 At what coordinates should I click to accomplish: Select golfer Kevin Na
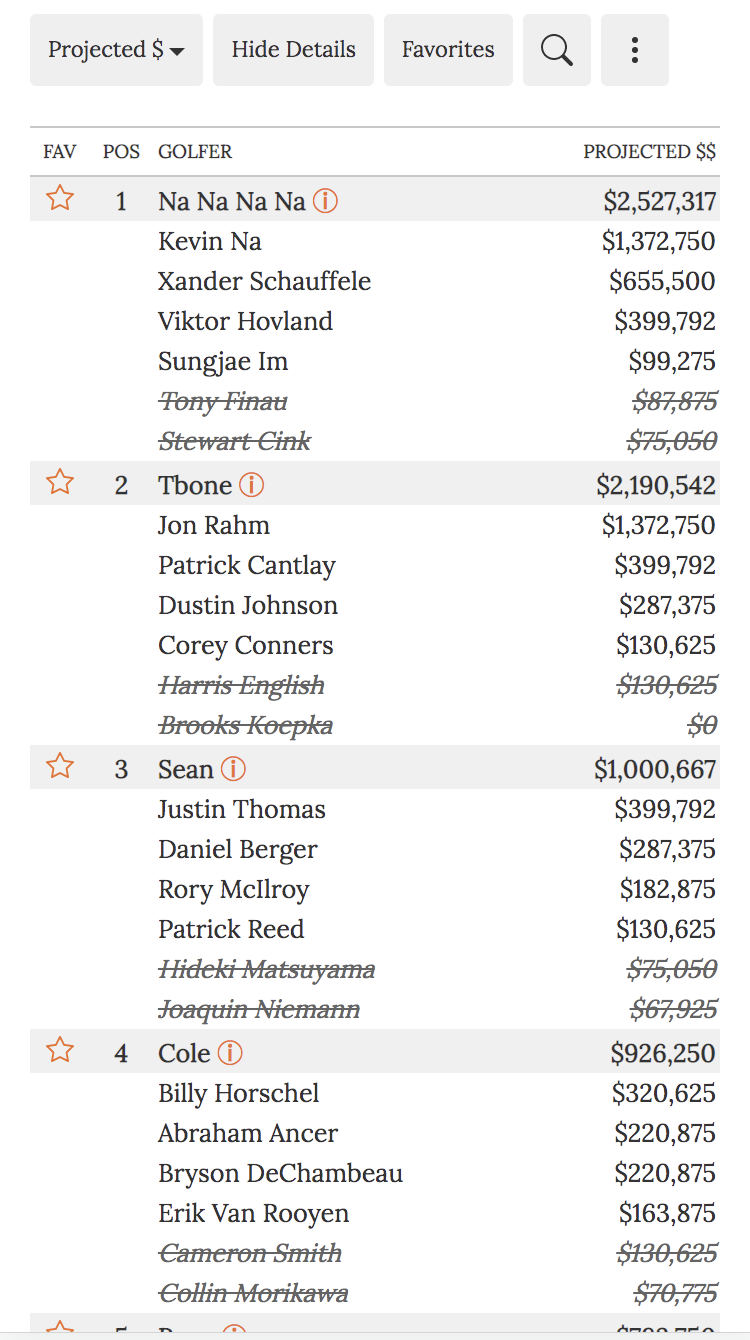(209, 240)
